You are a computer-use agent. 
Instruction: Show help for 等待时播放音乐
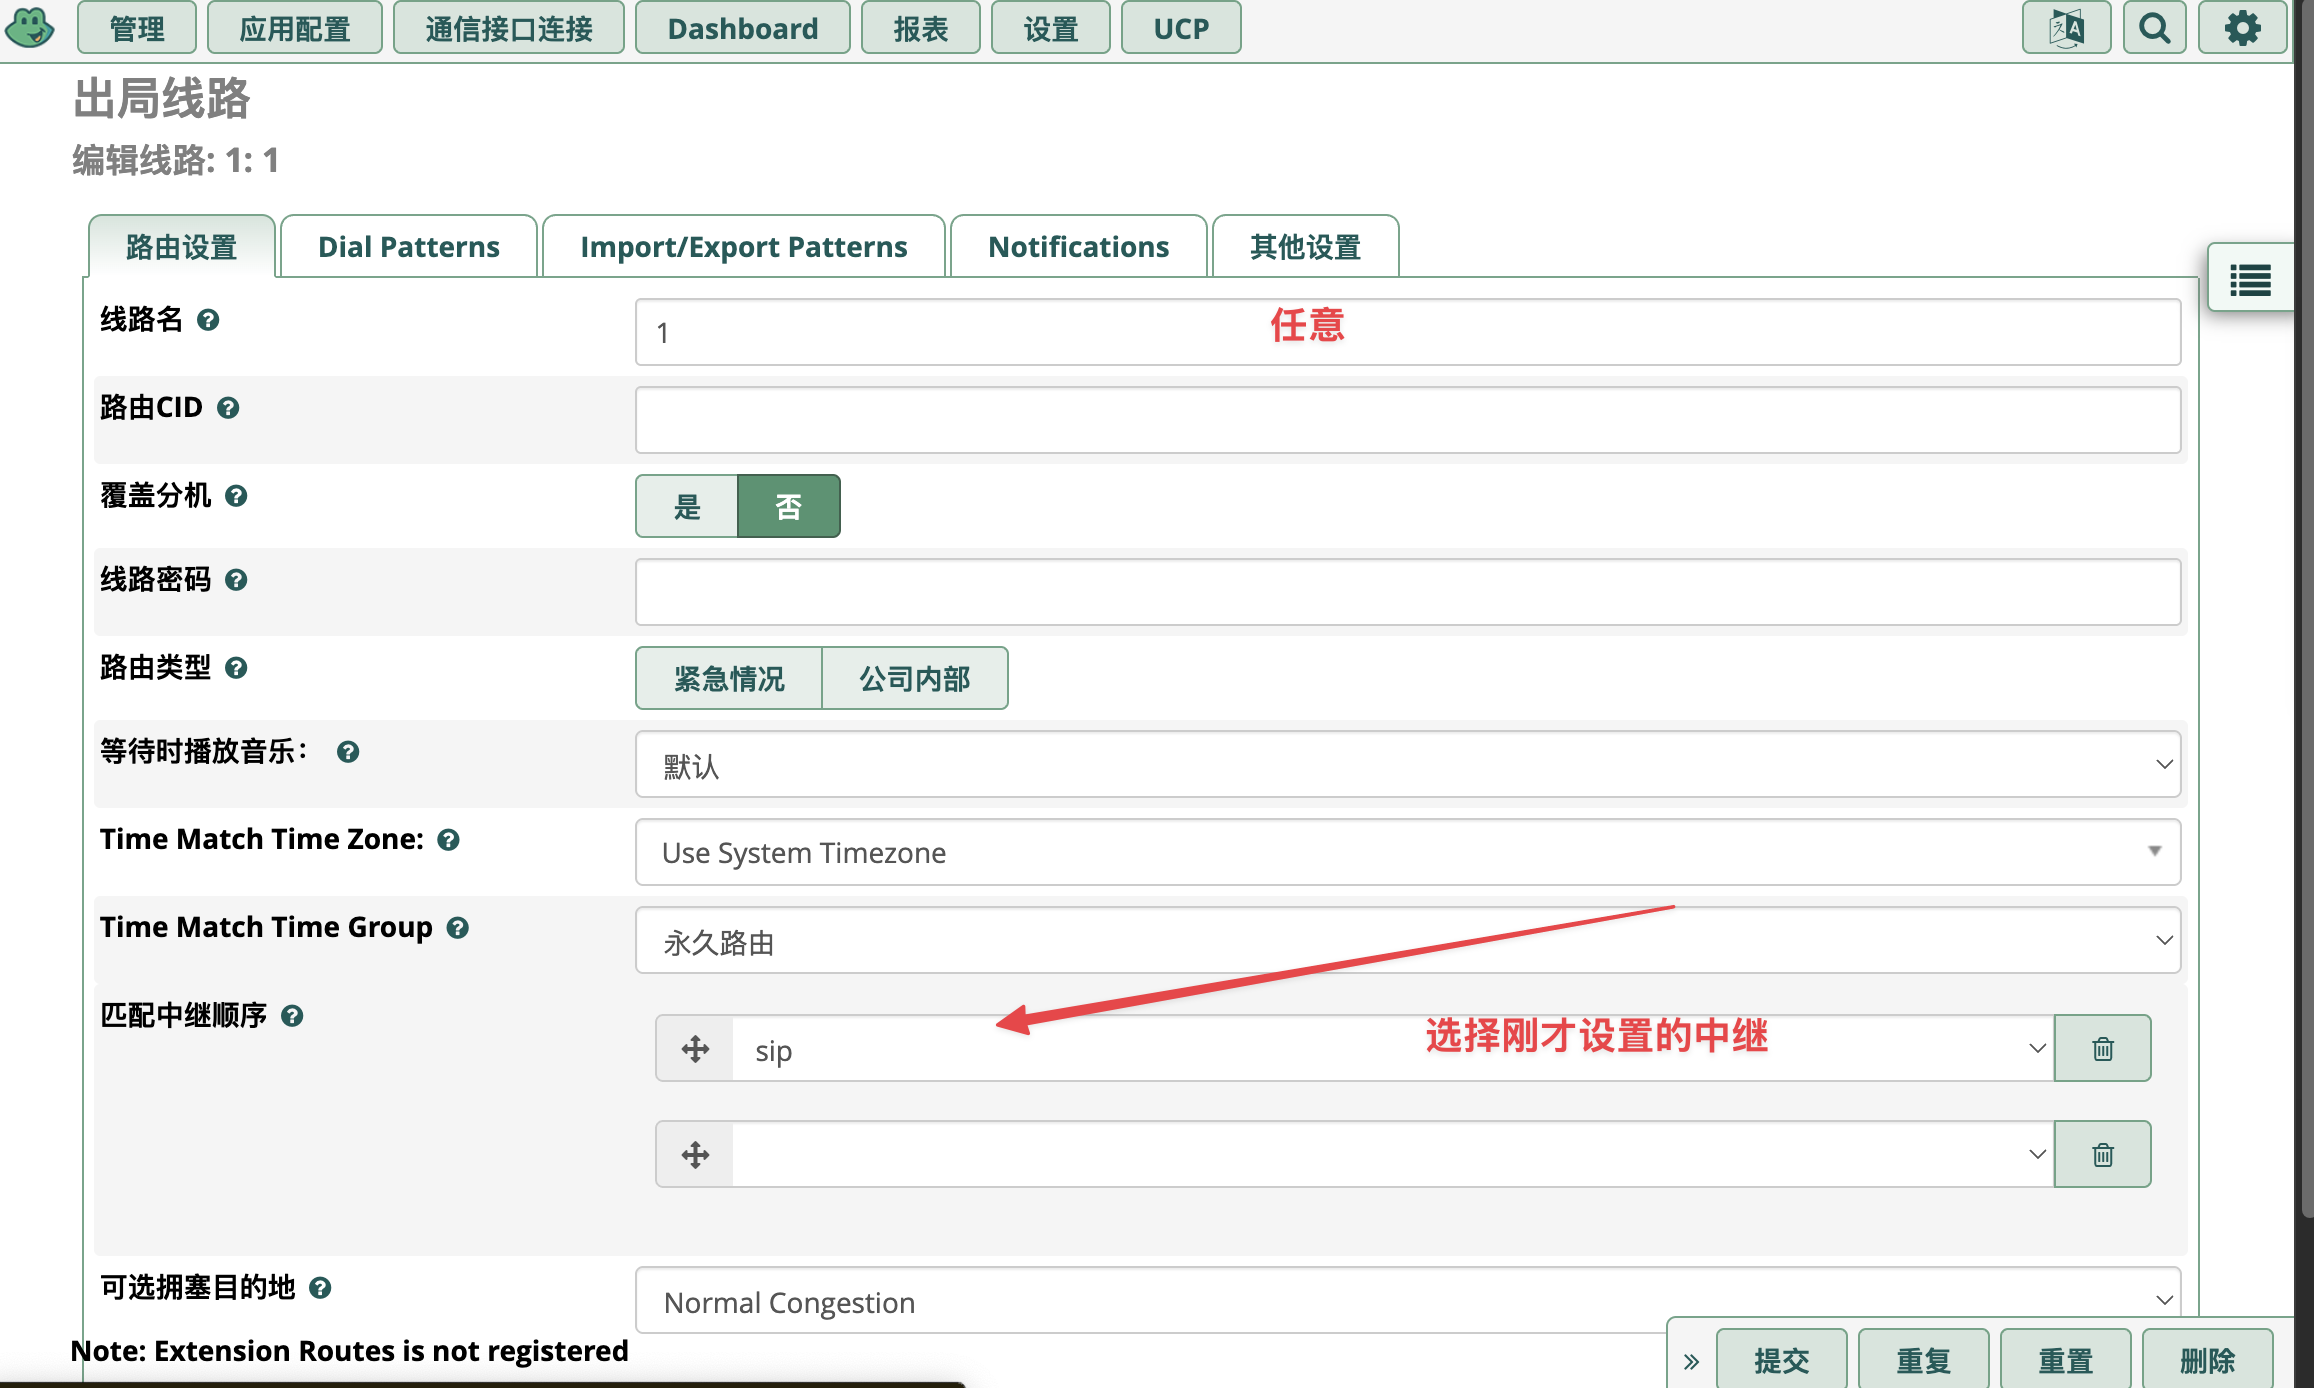(x=348, y=752)
